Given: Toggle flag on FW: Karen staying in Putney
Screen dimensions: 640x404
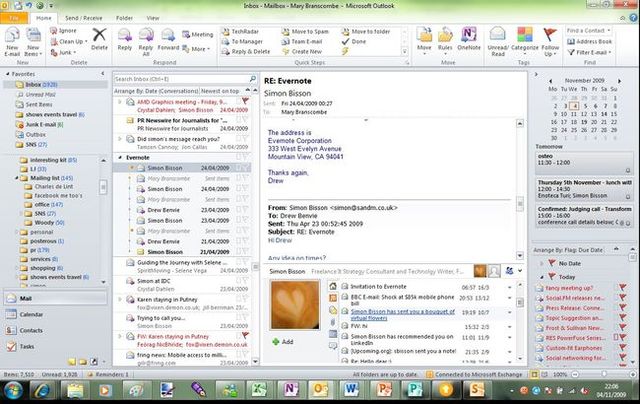Looking at the screenshot, I should (x=245, y=335).
